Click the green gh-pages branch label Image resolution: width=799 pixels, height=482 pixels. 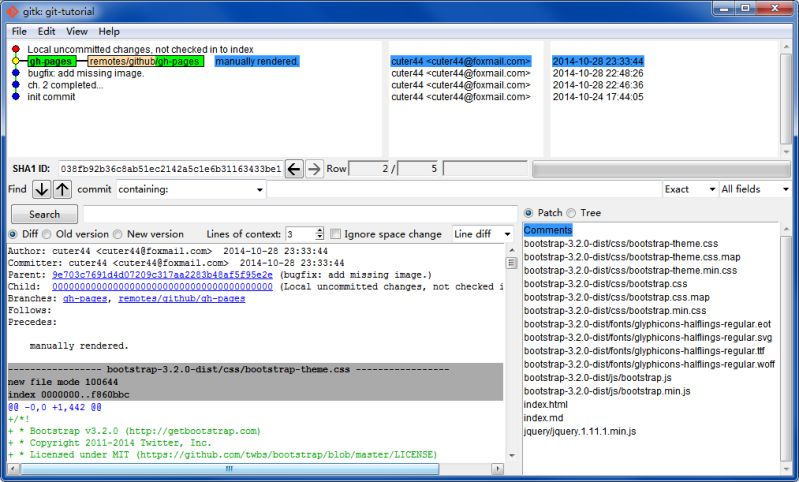tap(51, 61)
